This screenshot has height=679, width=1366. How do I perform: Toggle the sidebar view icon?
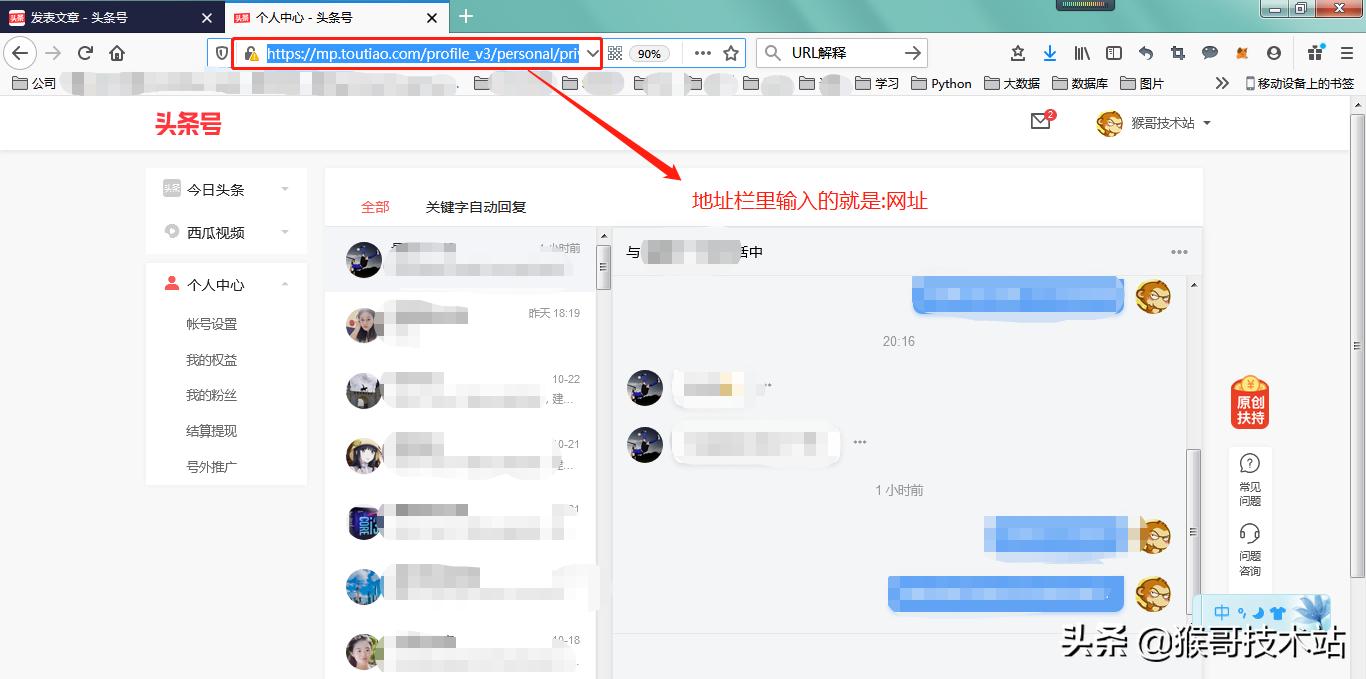(x=1114, y=52)
